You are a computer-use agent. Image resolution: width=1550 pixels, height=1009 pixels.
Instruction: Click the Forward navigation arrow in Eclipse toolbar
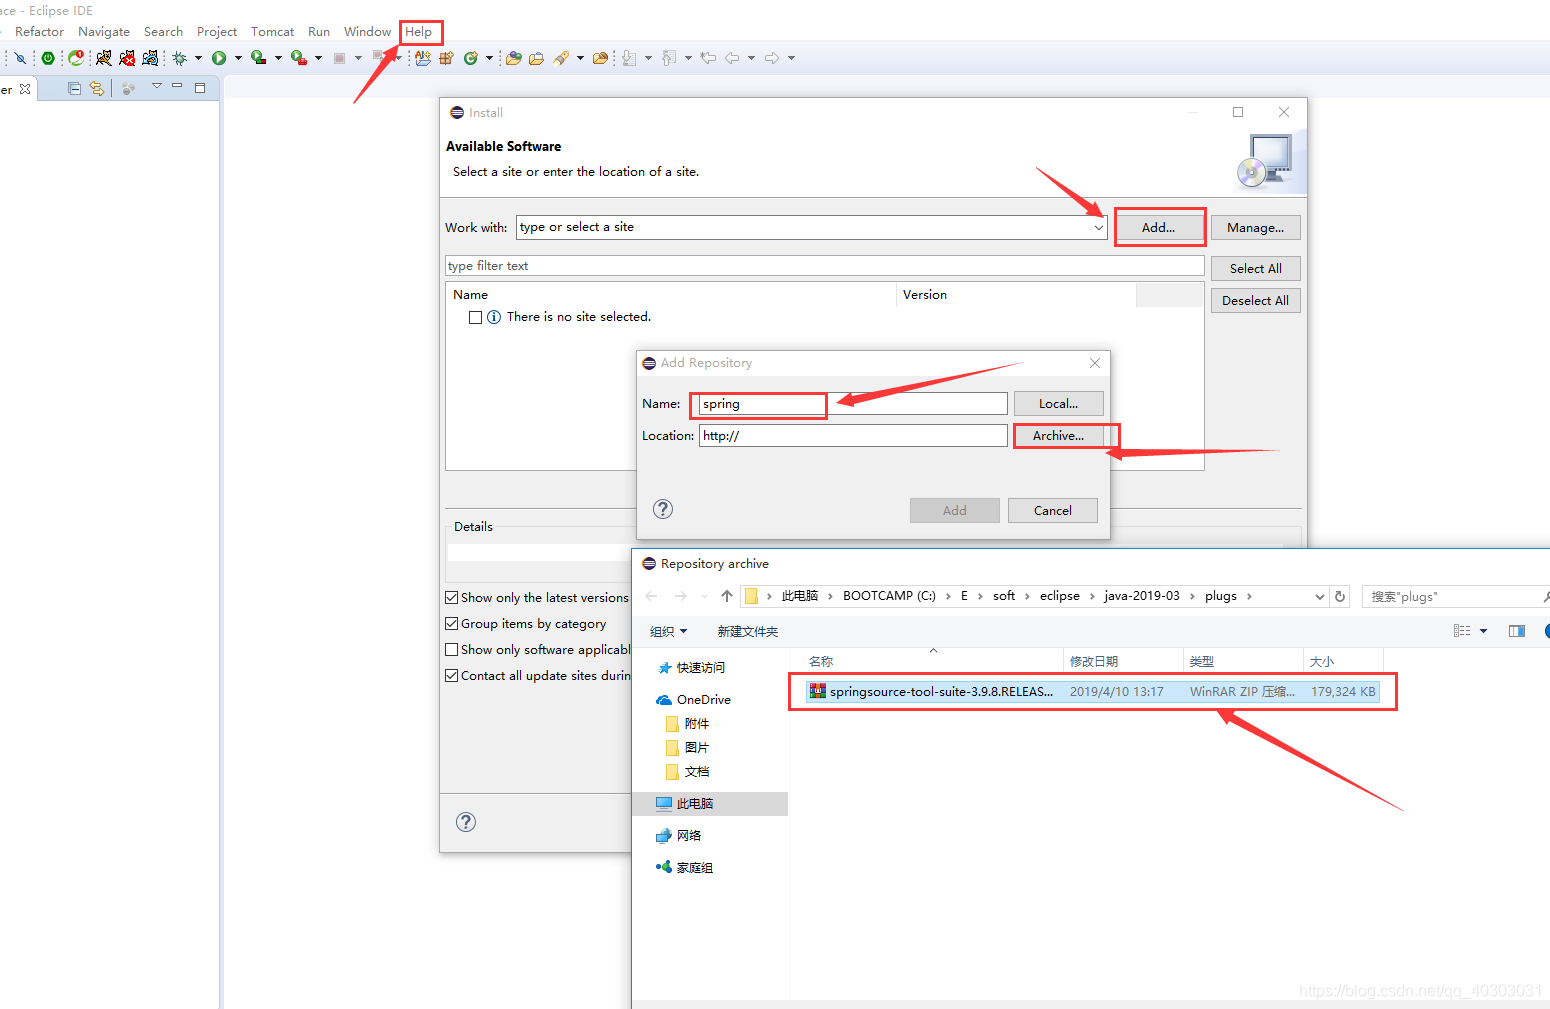[x=771, y=58]
